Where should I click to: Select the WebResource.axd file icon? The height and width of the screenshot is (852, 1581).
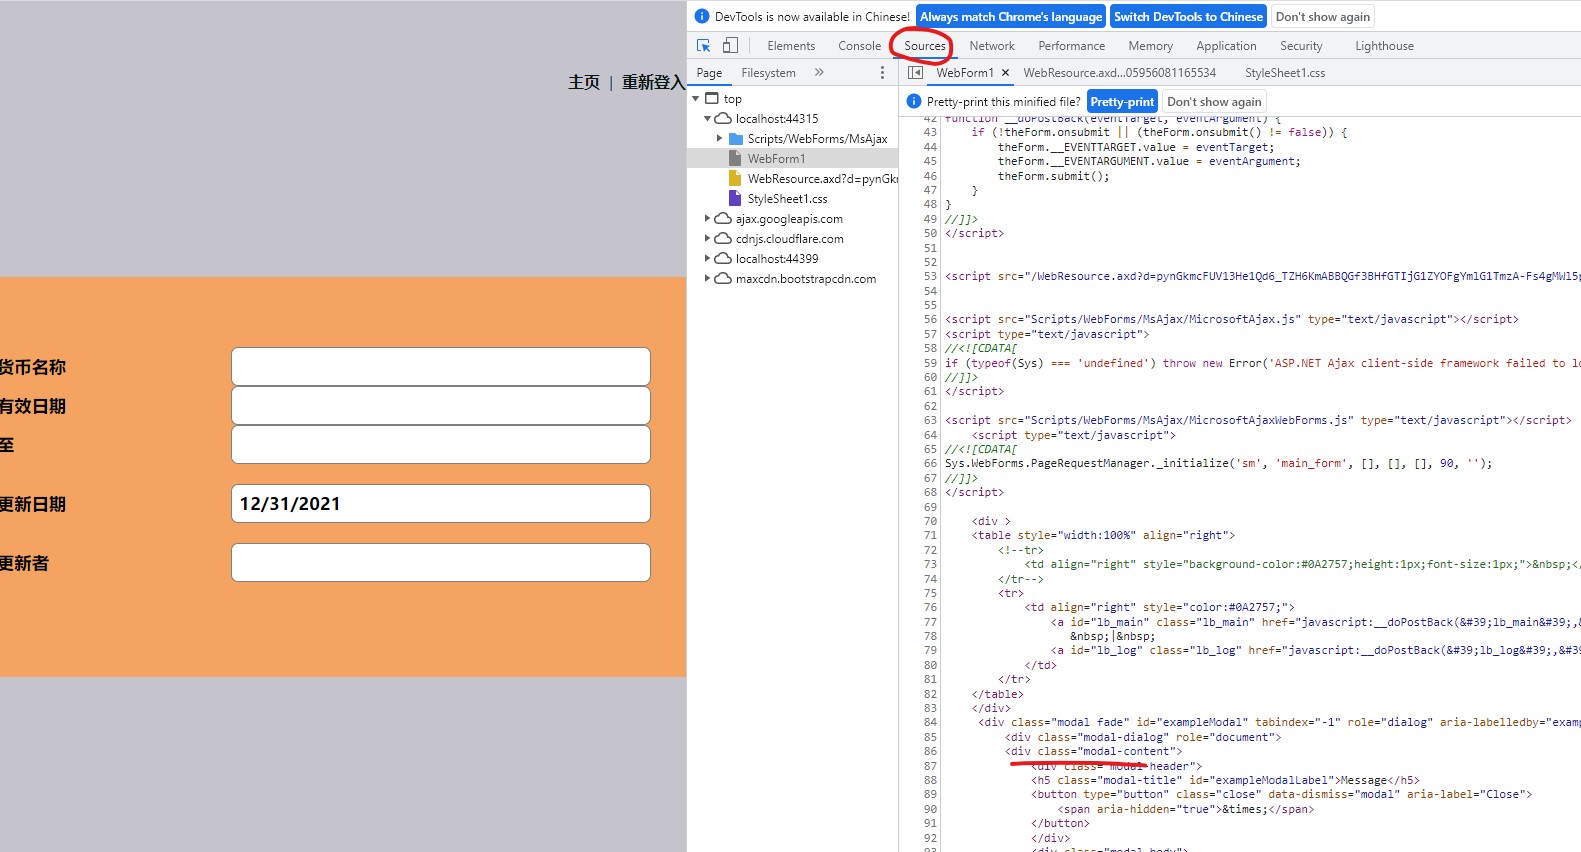(736, 179)
